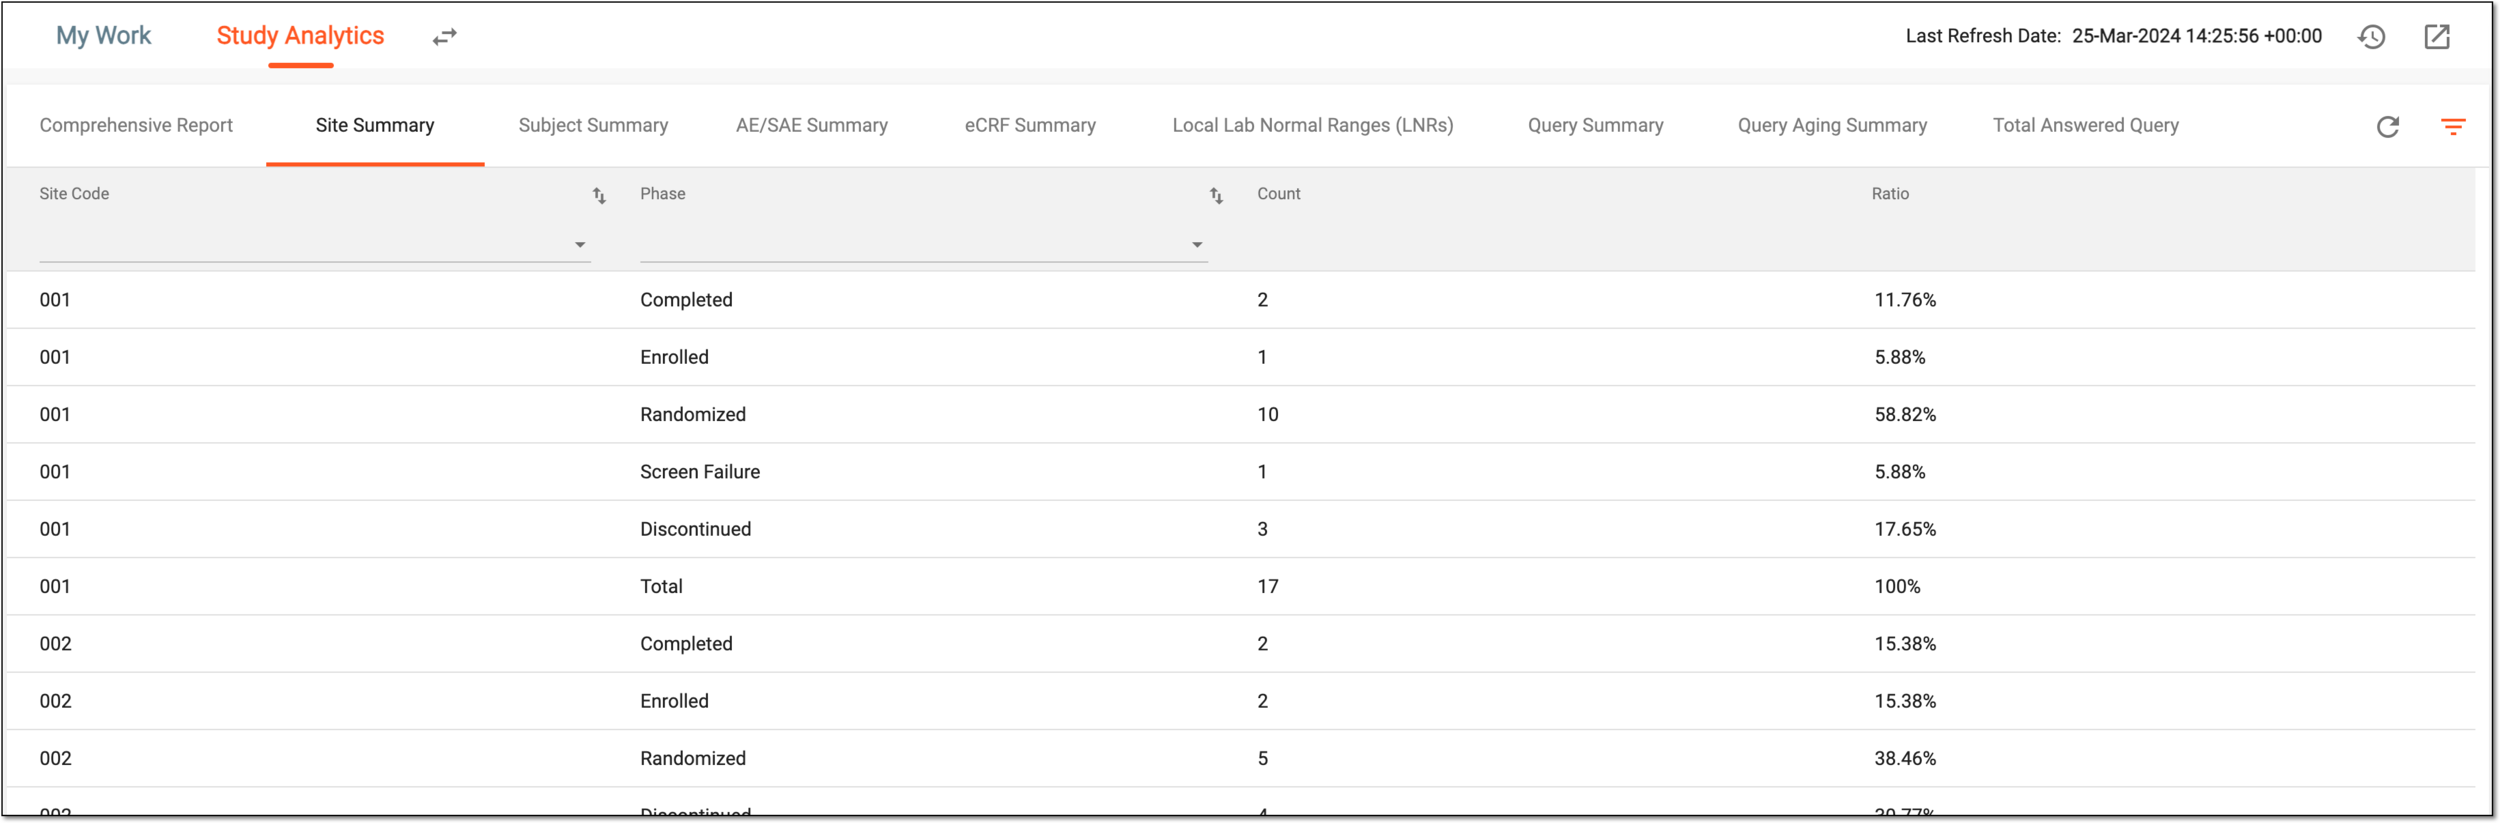Viewport: 2500px width, 823px height.
Task: Select site 001 Total phase cell
Action: pos(661,586)
